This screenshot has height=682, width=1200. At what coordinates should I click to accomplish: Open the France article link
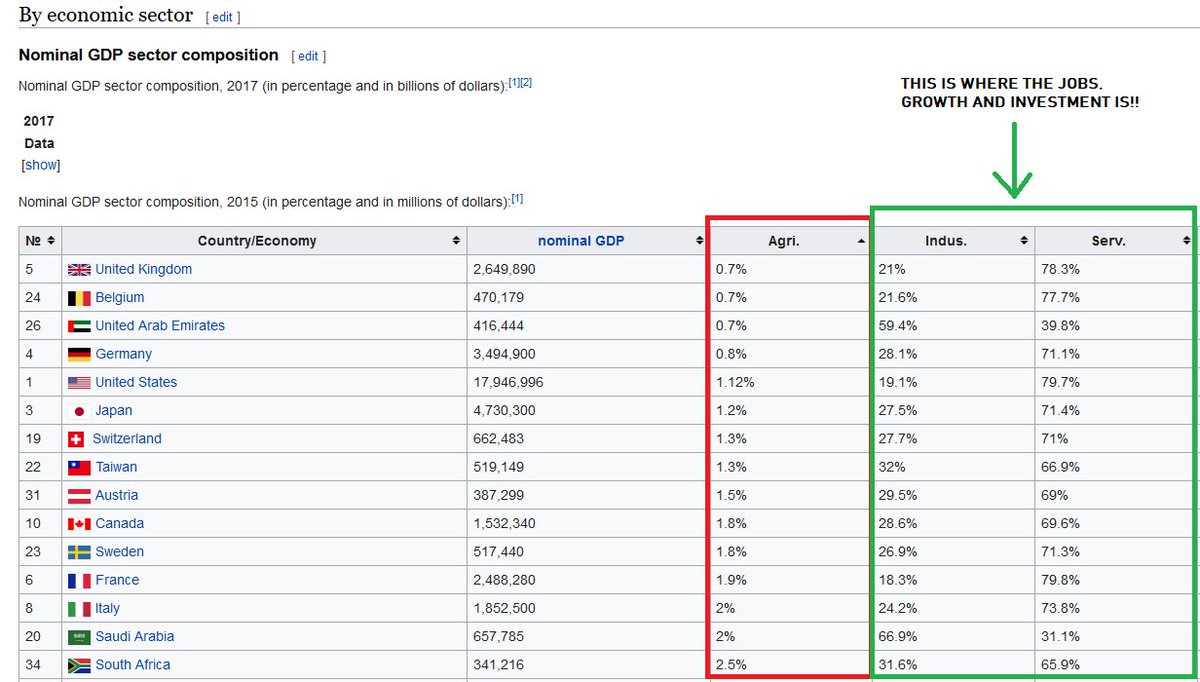point(117,580)
